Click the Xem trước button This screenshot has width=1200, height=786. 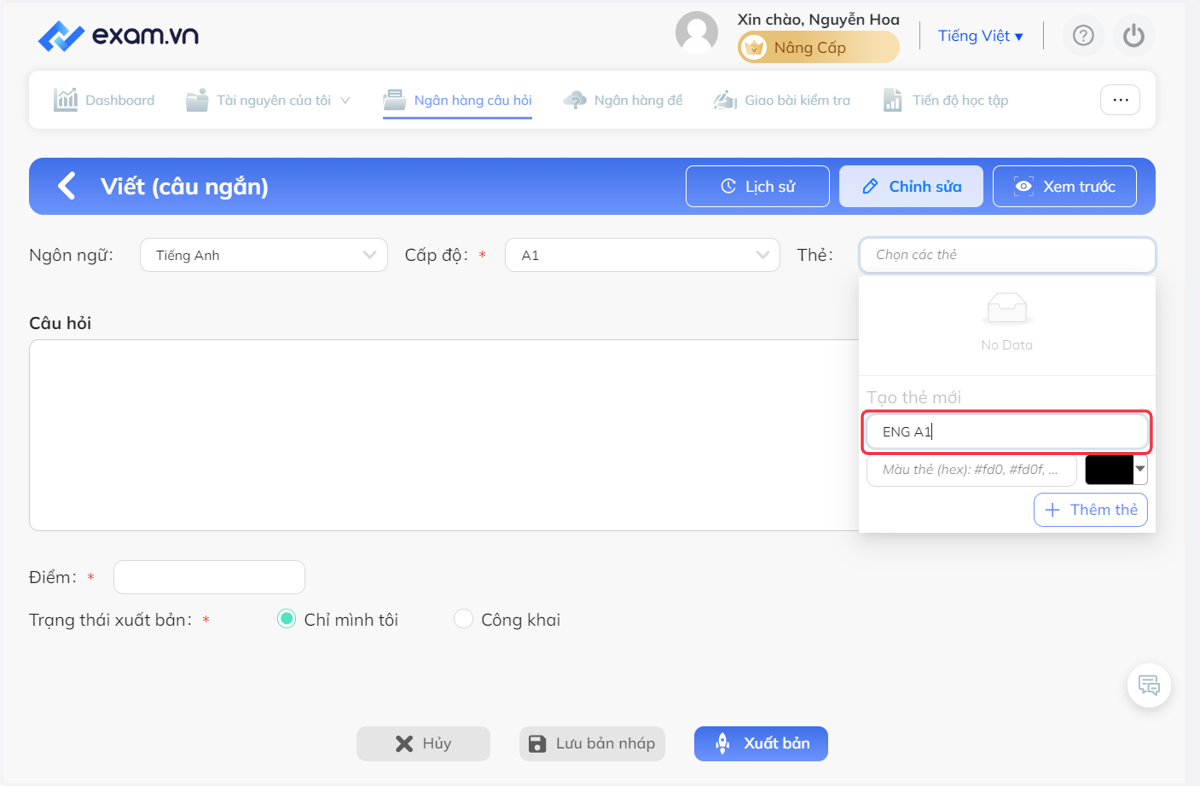[1065, 186]
